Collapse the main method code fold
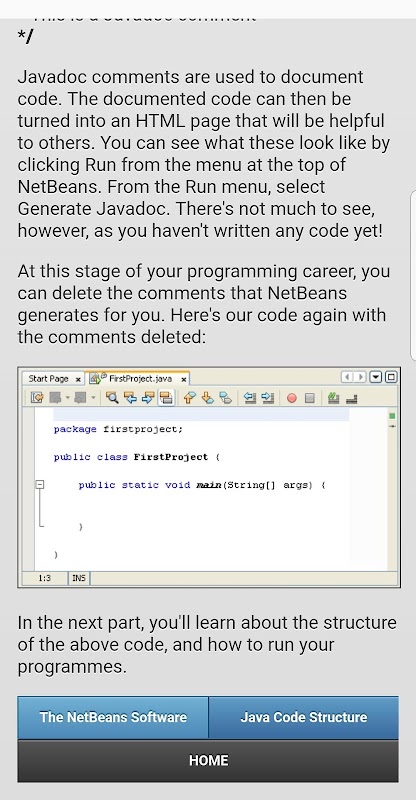The image size is (416, 800). click(x=40, y=485)
